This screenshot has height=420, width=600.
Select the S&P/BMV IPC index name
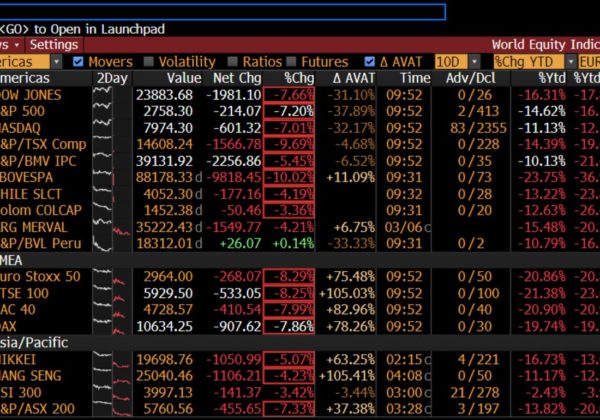coord(38,161)
